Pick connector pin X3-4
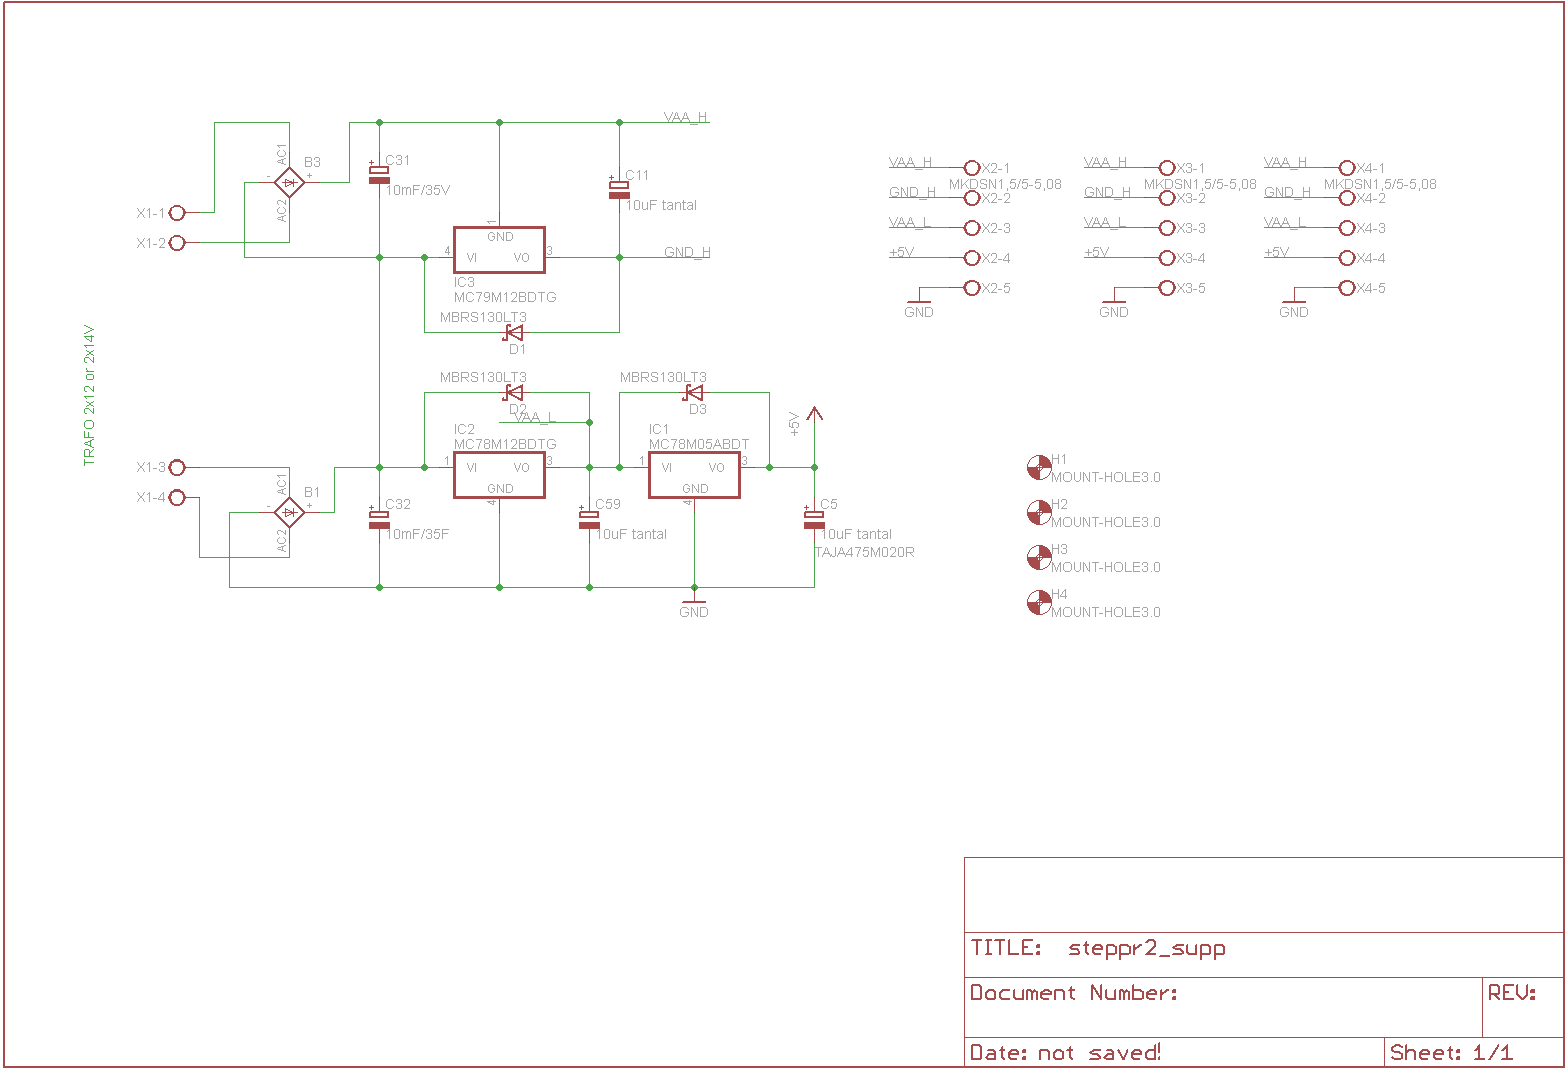 point(1166,258)
